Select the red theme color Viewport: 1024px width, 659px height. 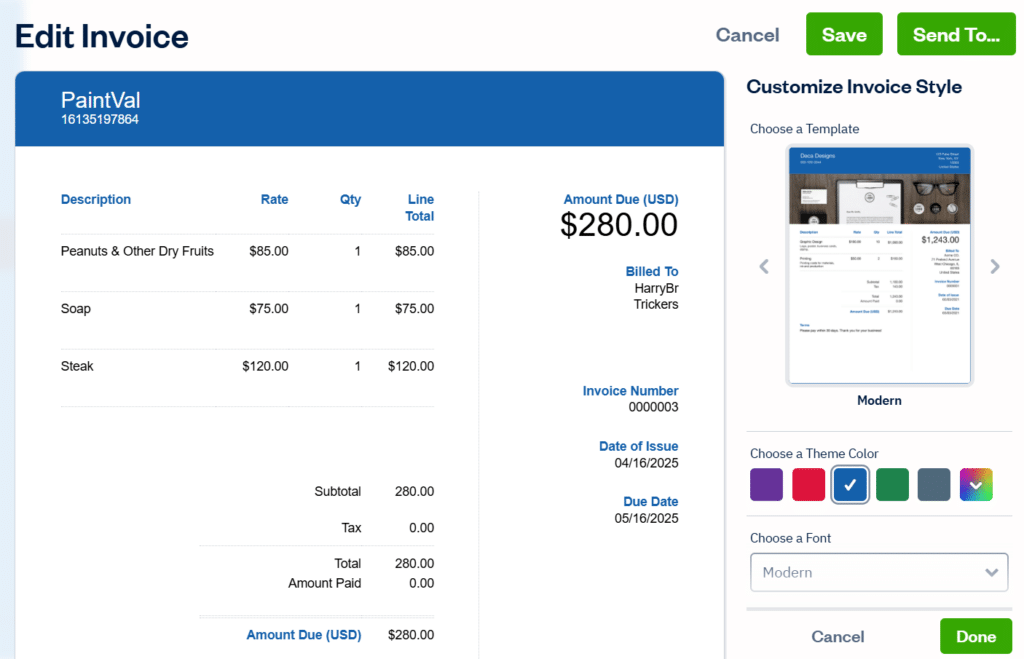808,484
